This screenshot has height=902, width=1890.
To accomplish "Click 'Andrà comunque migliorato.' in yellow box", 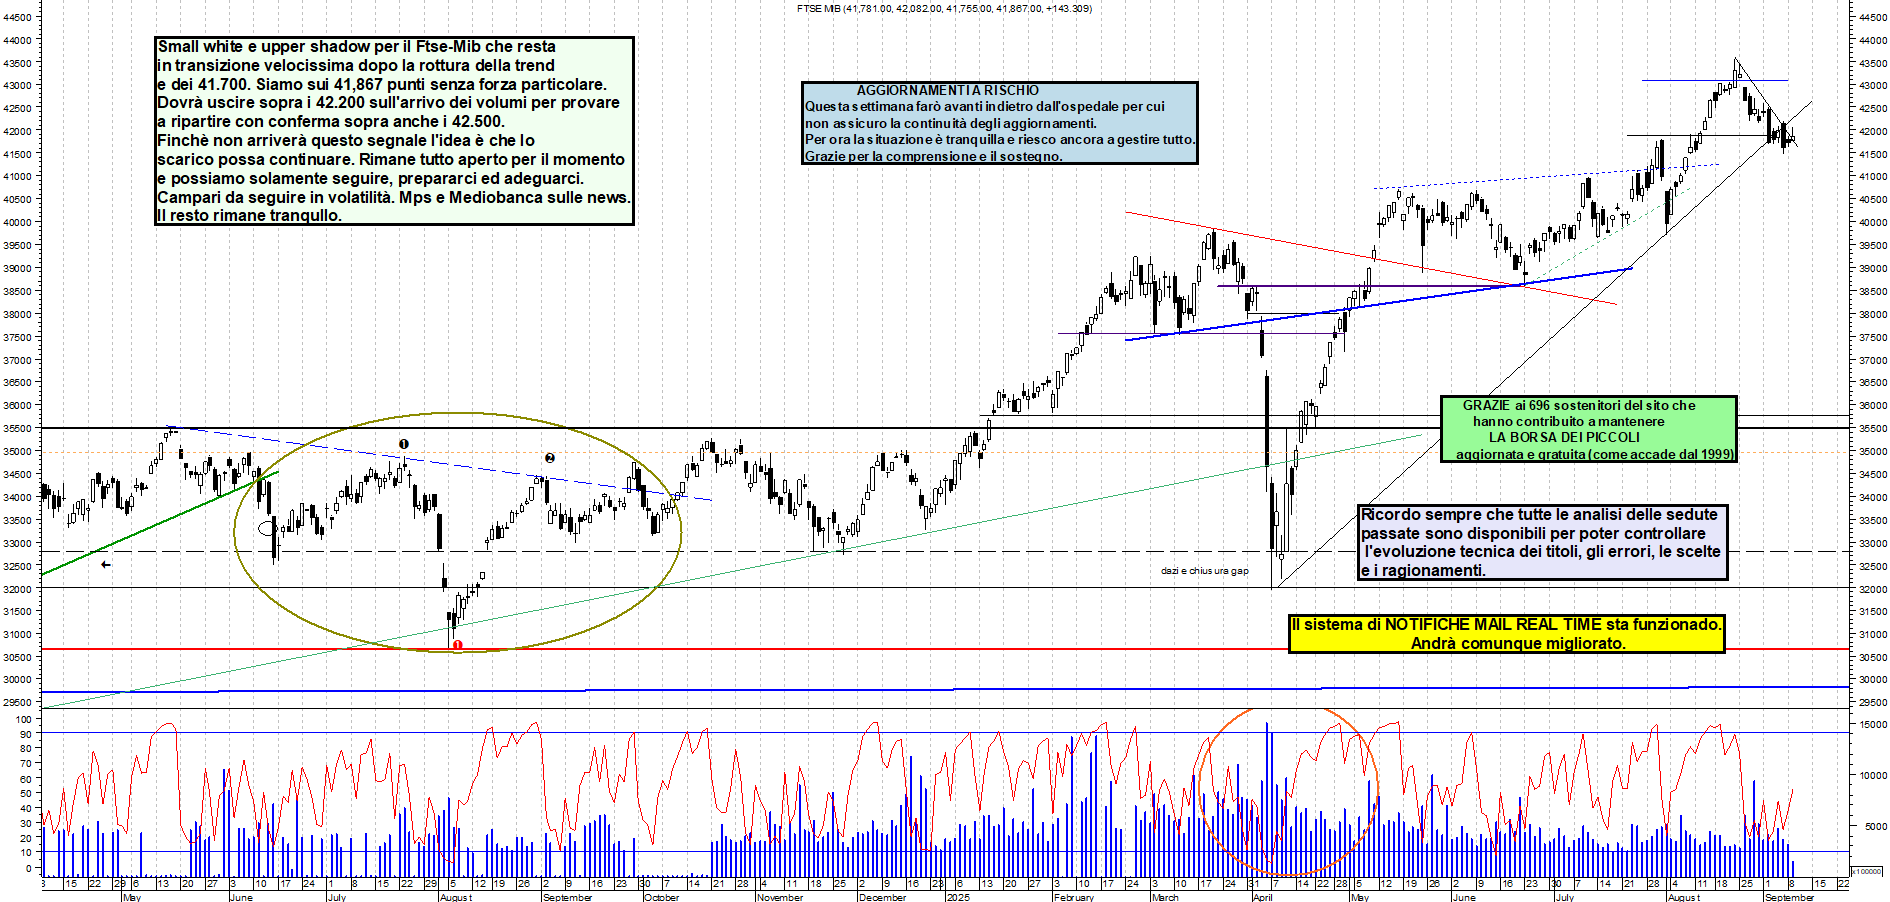I will (x=1518, y=643).
